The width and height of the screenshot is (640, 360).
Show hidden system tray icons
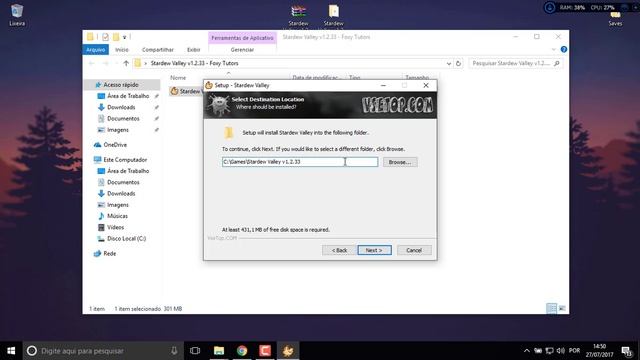coord(527,351)
